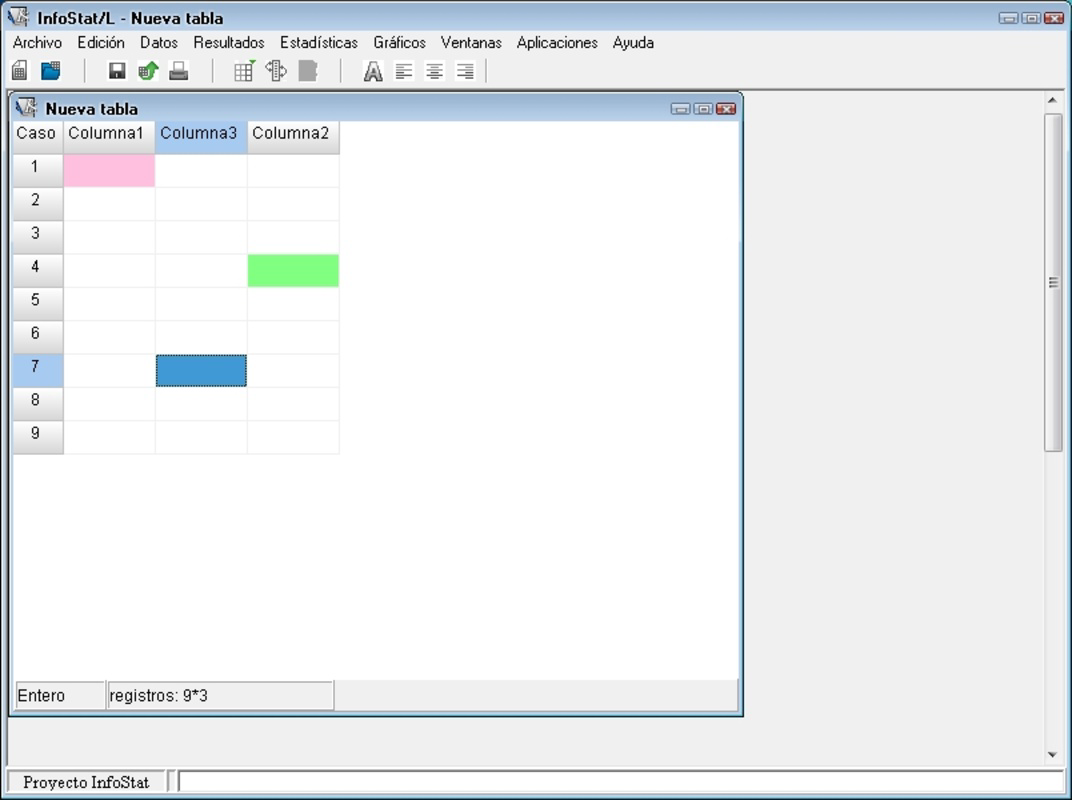
Task: Click the column width adjust icon
Action: (276, 70)
